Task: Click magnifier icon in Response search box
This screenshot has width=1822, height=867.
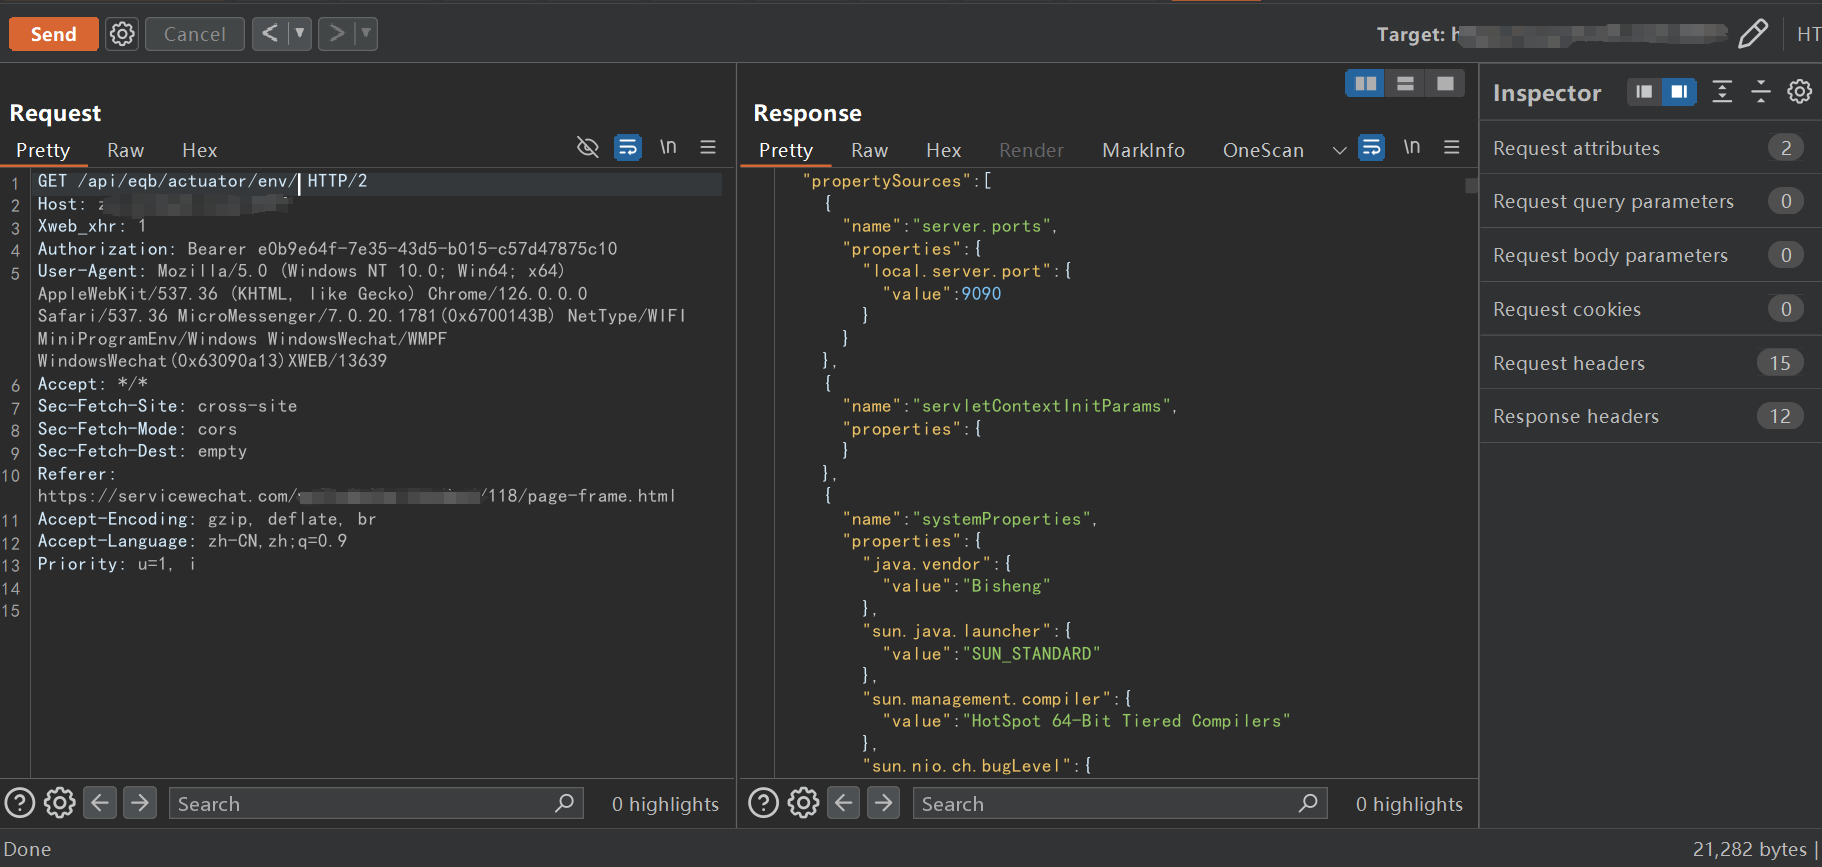Action: pos(1308,803)
